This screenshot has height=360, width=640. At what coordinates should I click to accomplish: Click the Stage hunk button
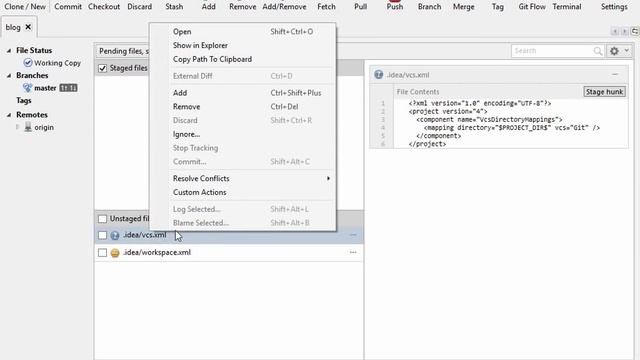pos(604,92)
